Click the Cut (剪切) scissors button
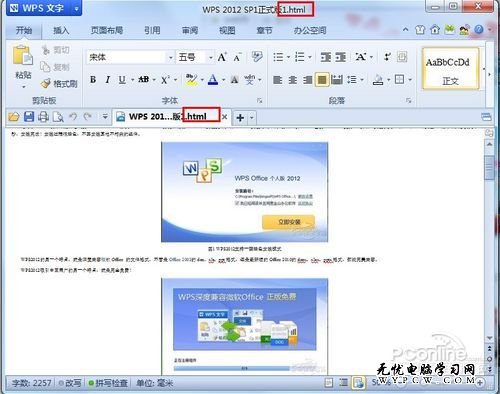This screenshot has width=500, height=394. click(56, 50)
